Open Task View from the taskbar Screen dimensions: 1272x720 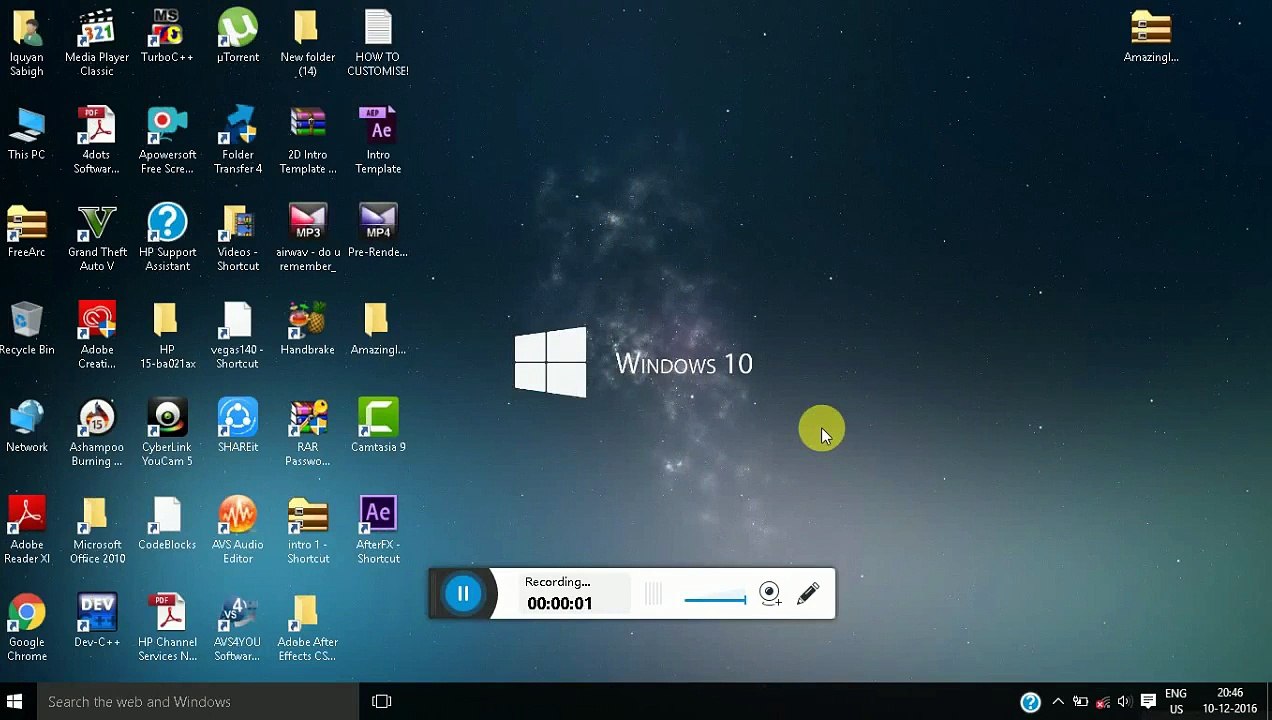(x=381, y=702)
